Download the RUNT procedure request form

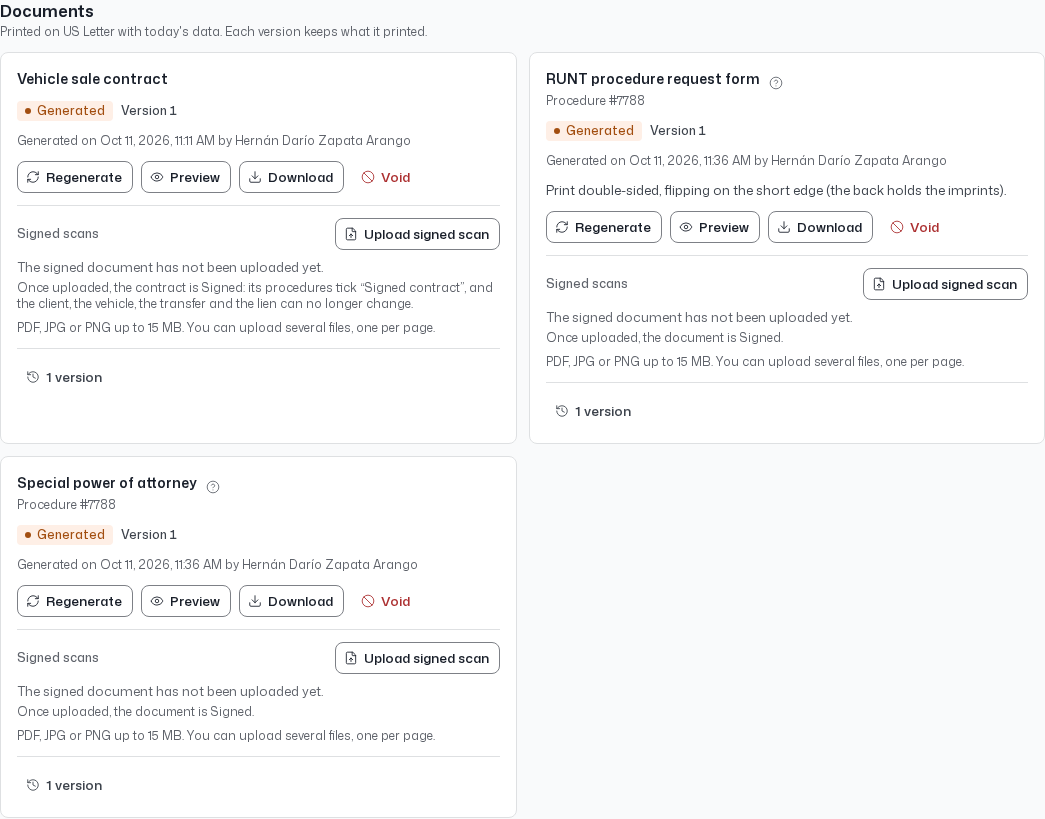(820, 227)
